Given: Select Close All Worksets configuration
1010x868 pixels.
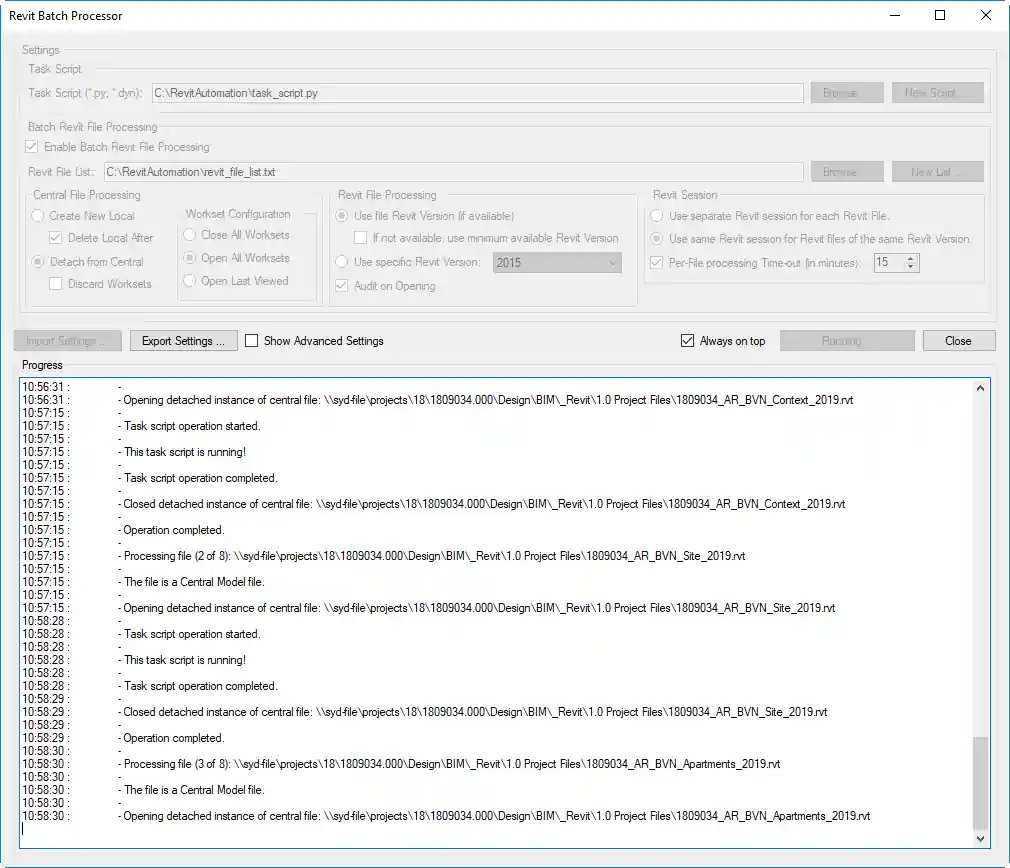Looking at the screenshot, I should (x=189, y=235).
